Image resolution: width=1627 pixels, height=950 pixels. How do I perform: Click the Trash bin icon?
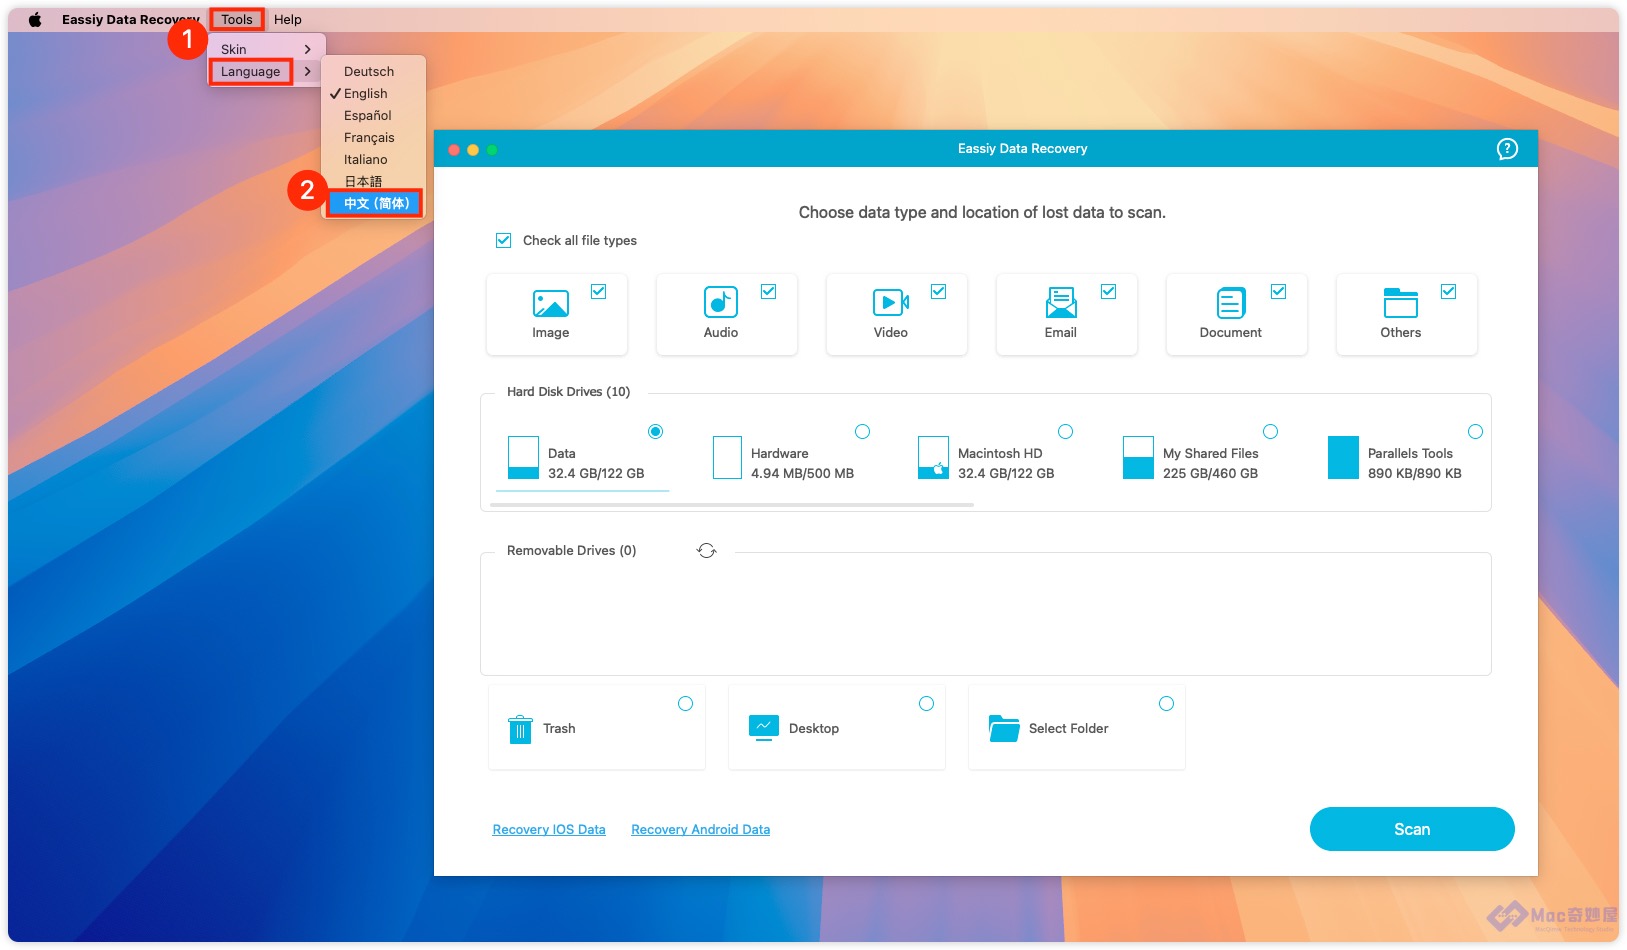point(520,729)
